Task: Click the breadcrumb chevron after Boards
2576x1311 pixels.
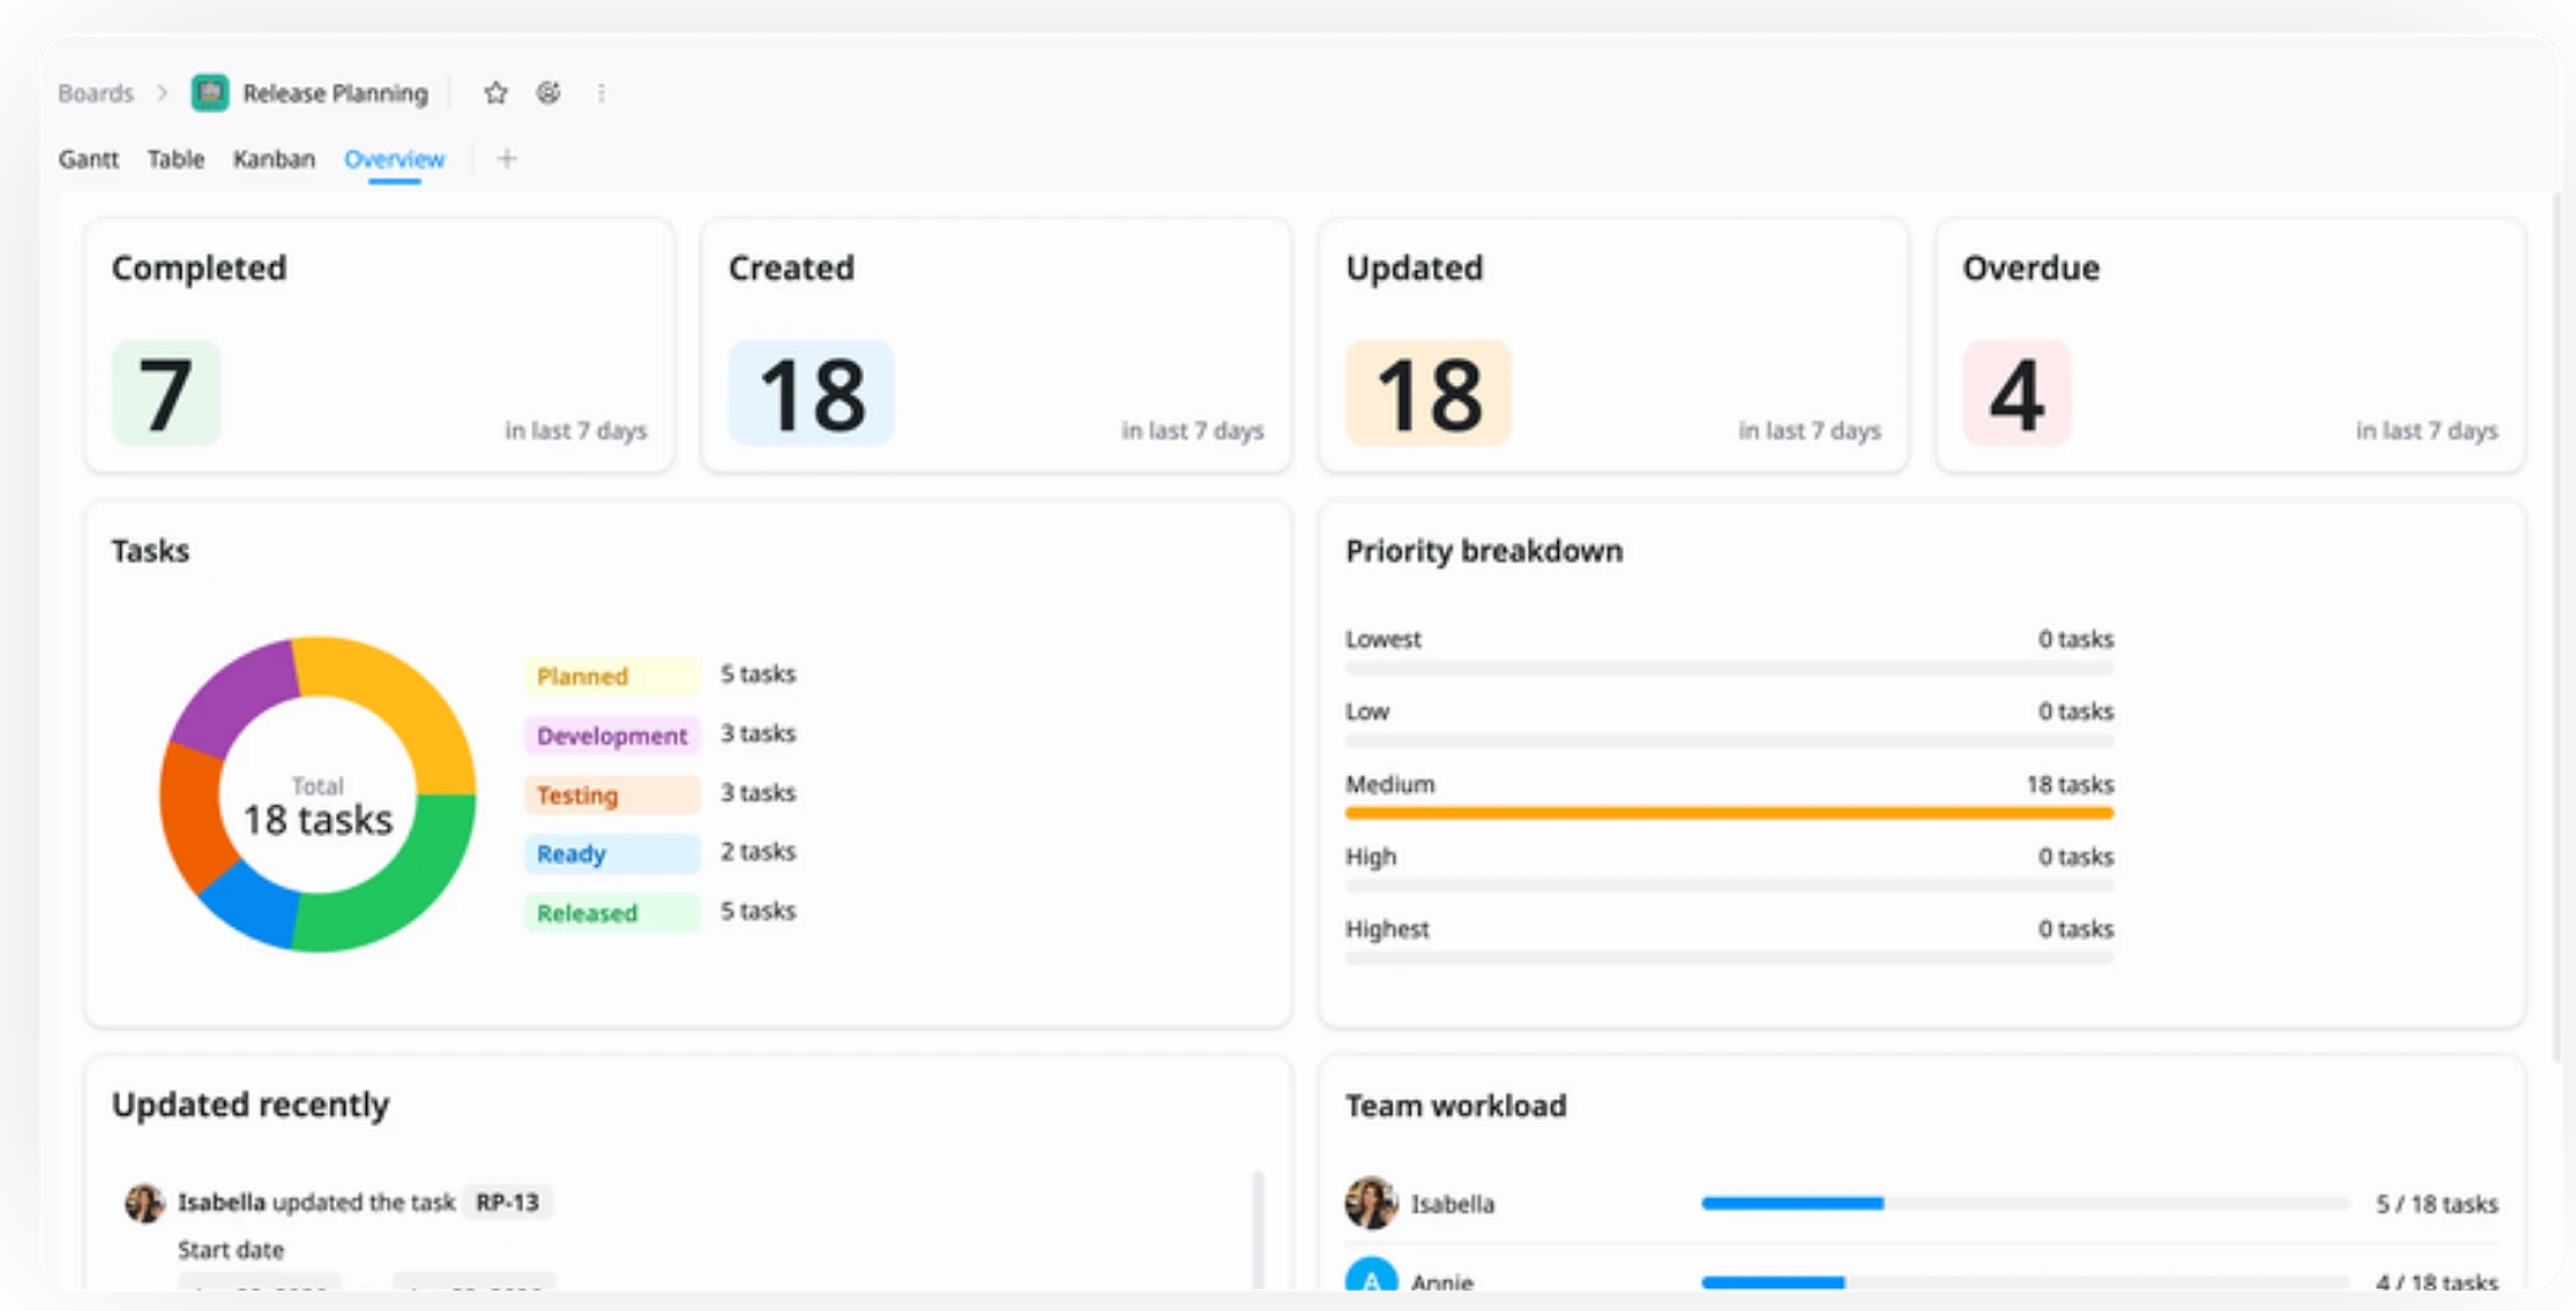Action: (162, 93)
